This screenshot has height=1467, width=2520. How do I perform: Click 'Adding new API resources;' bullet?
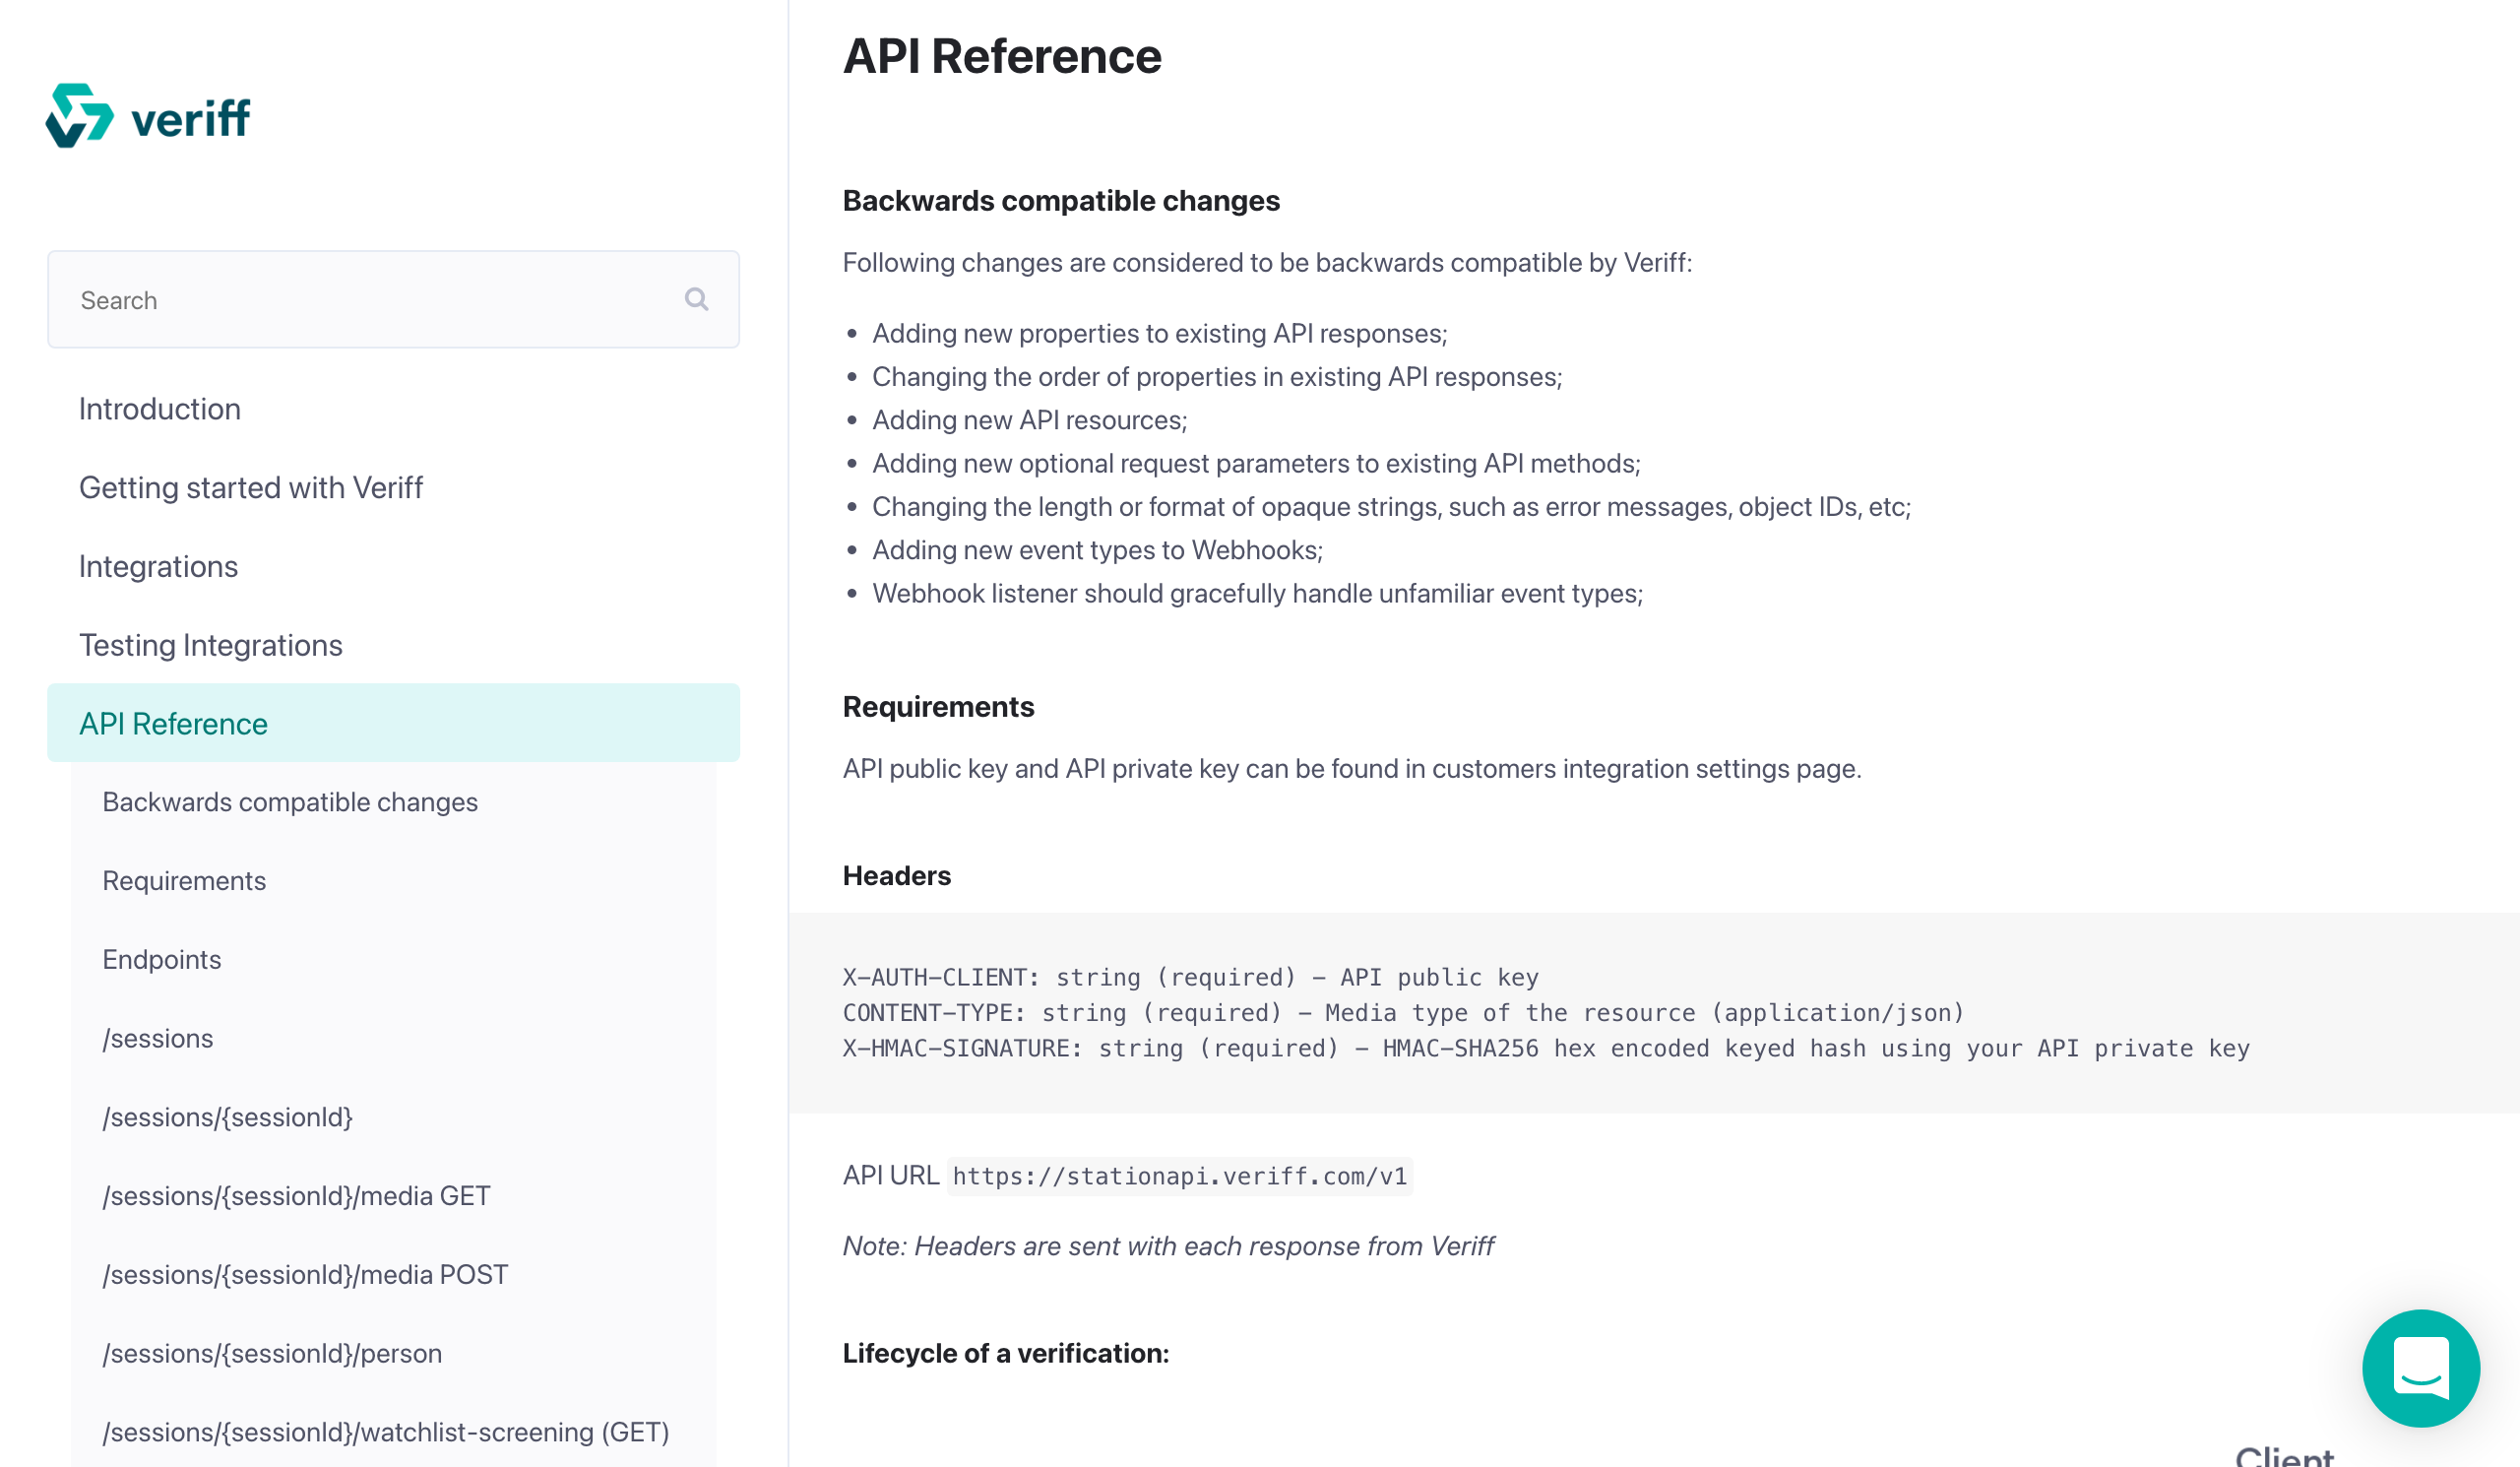pos(1030,420)
